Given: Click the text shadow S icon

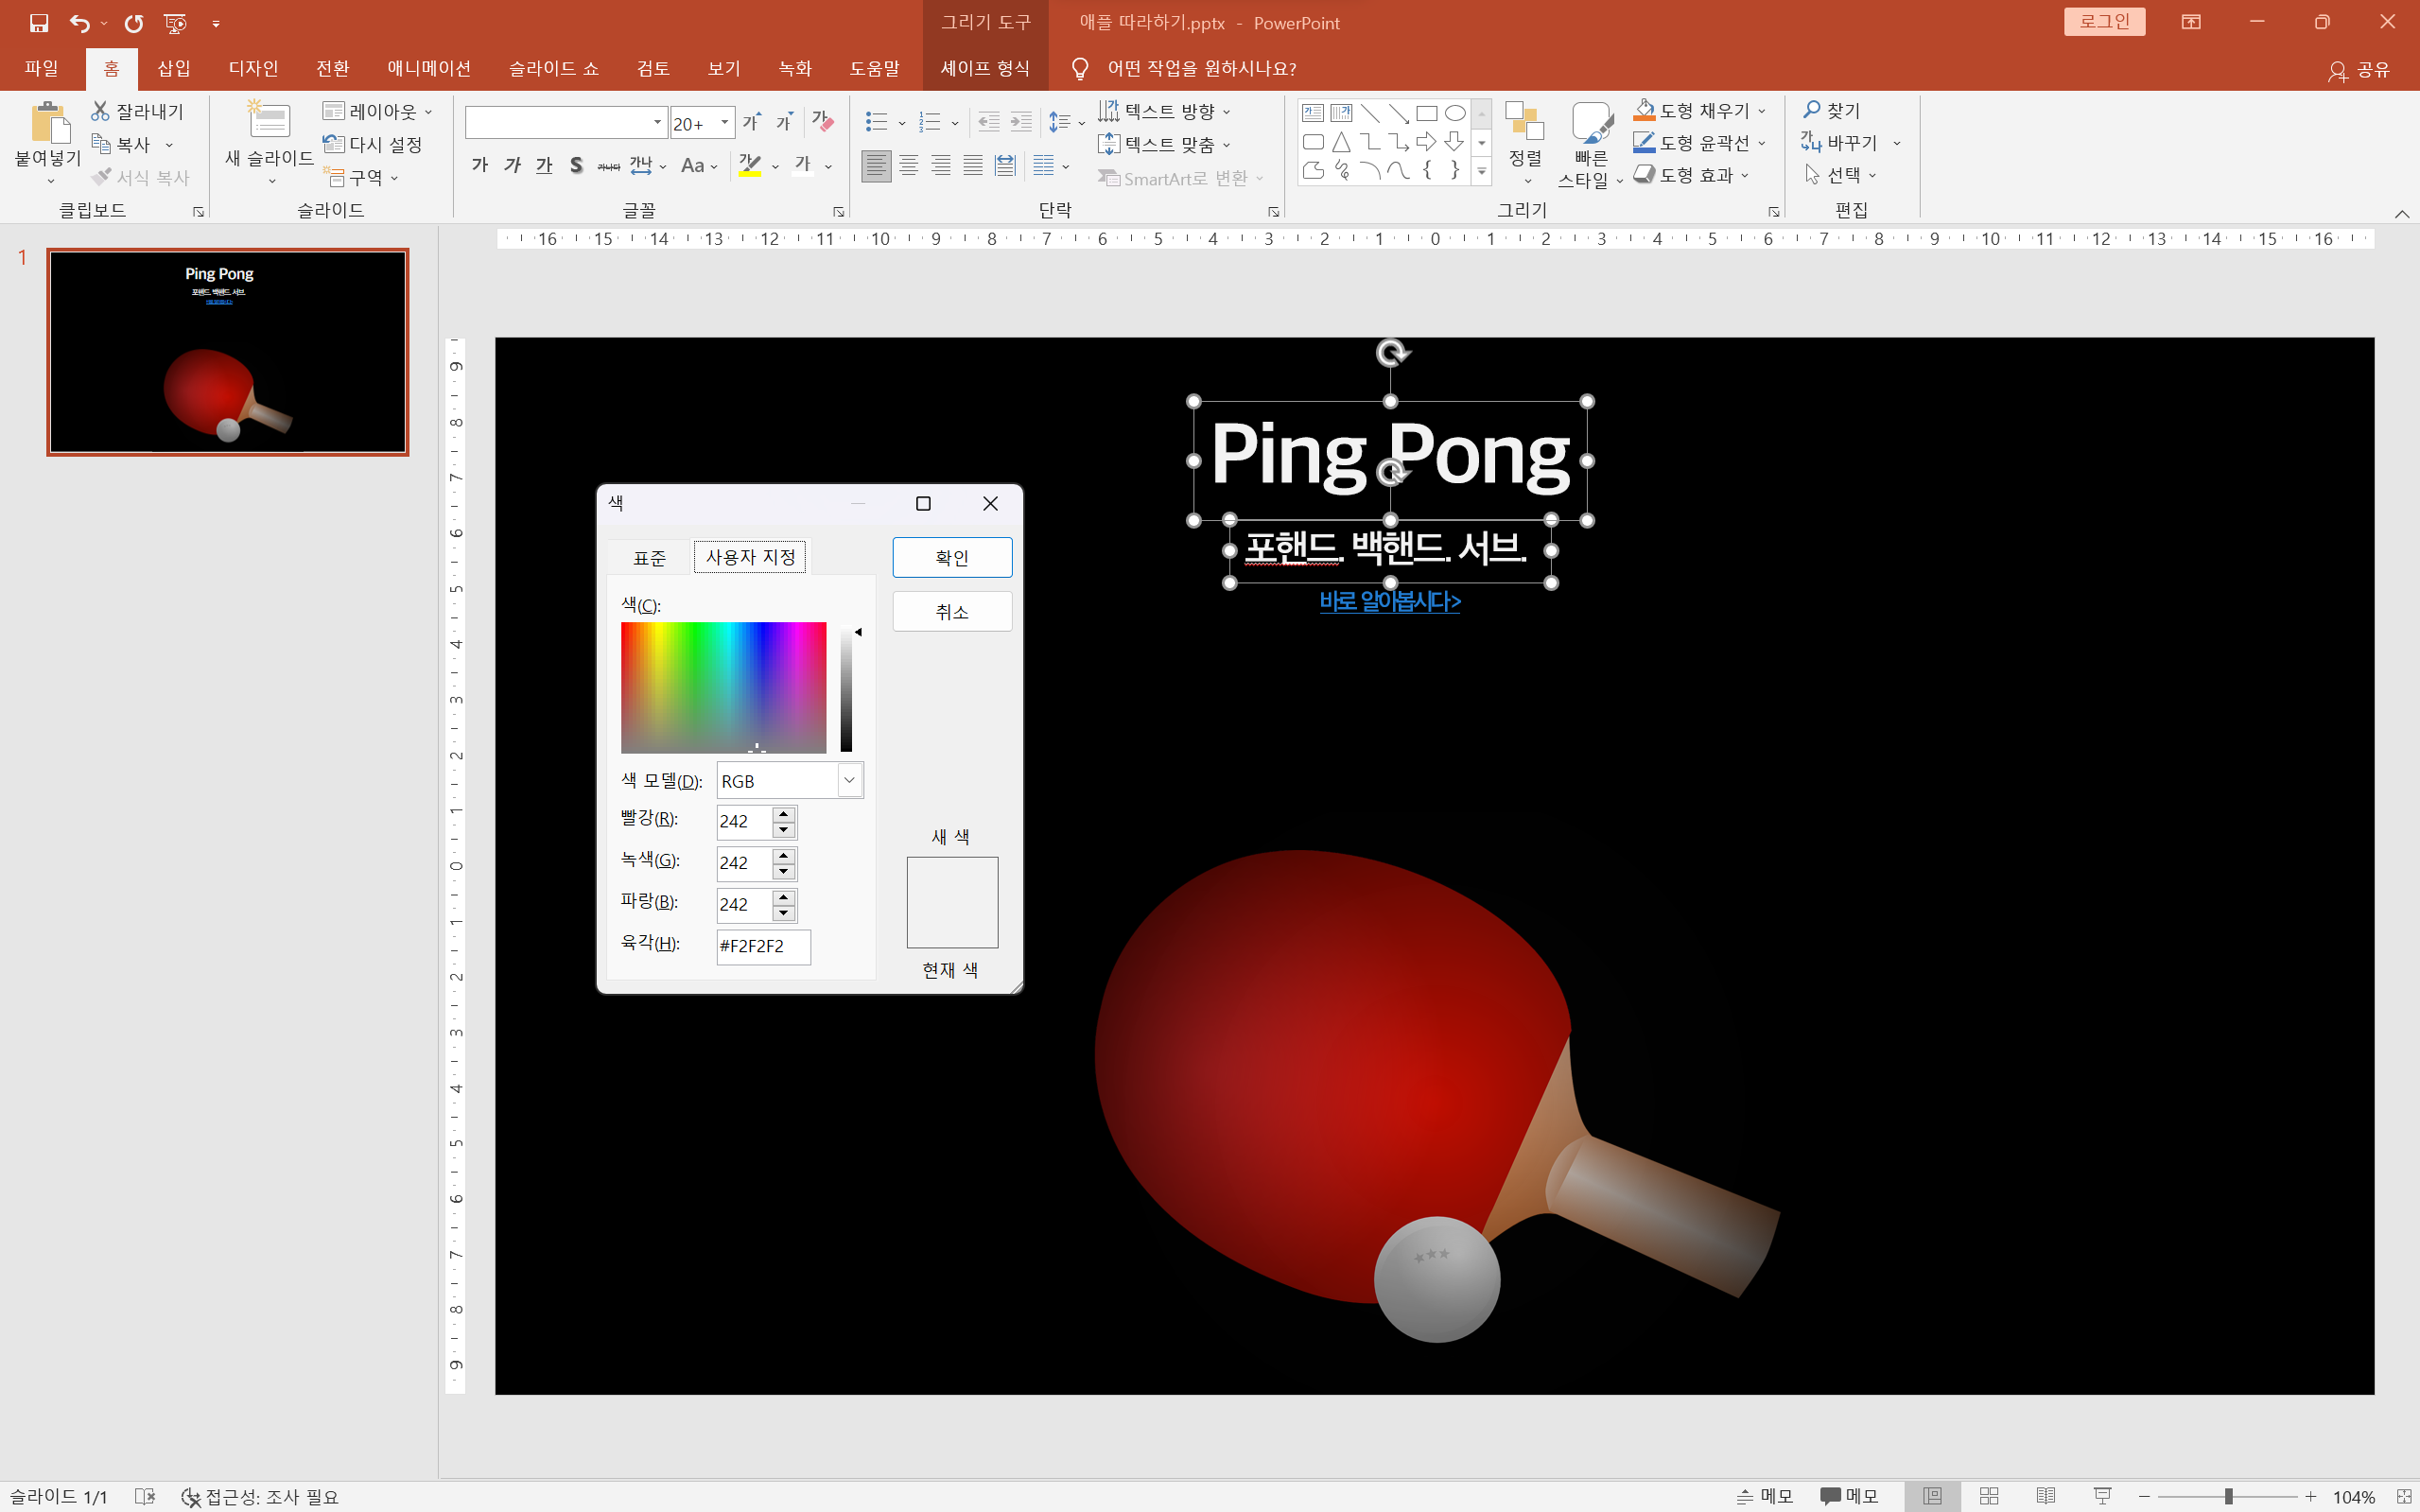Looking at the screenshot, I should [576, 166].
